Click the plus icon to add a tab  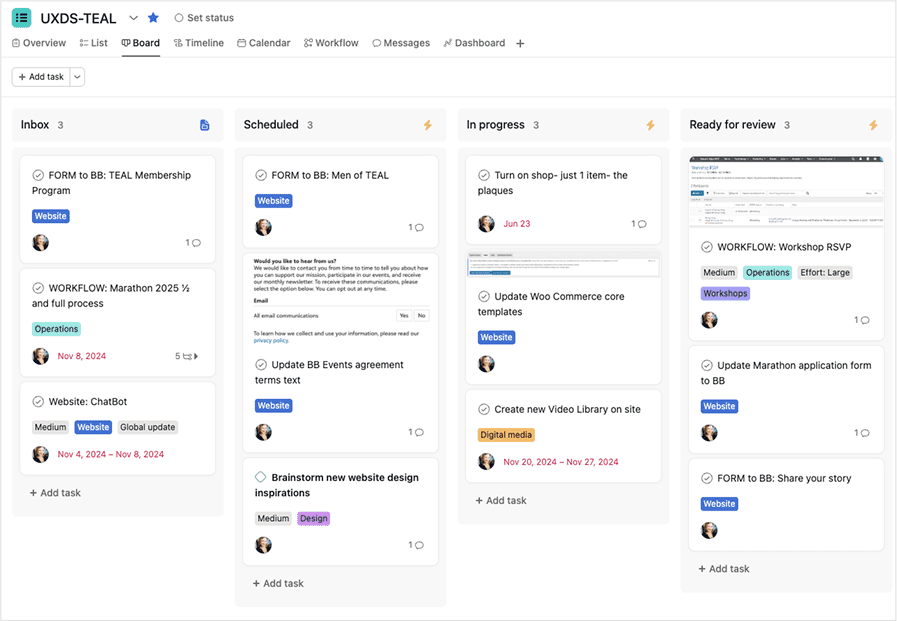520,44
